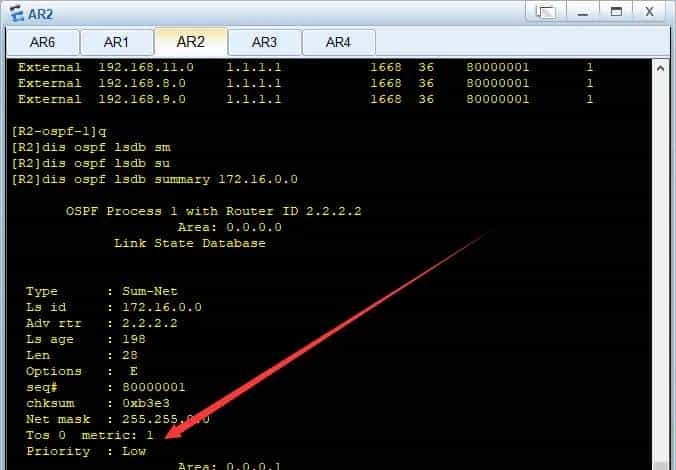
Task: Click the 'Priority : Low' line
Action: [x=86, y=451]
